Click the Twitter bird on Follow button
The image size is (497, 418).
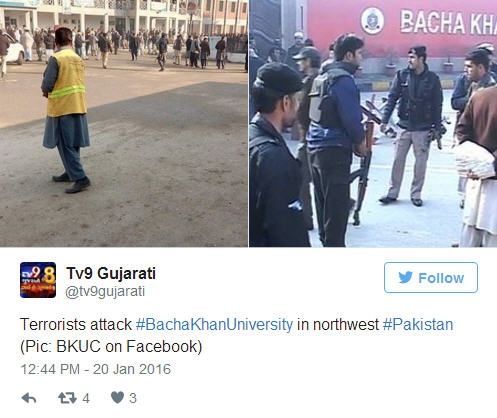click(x=405, y=277)
